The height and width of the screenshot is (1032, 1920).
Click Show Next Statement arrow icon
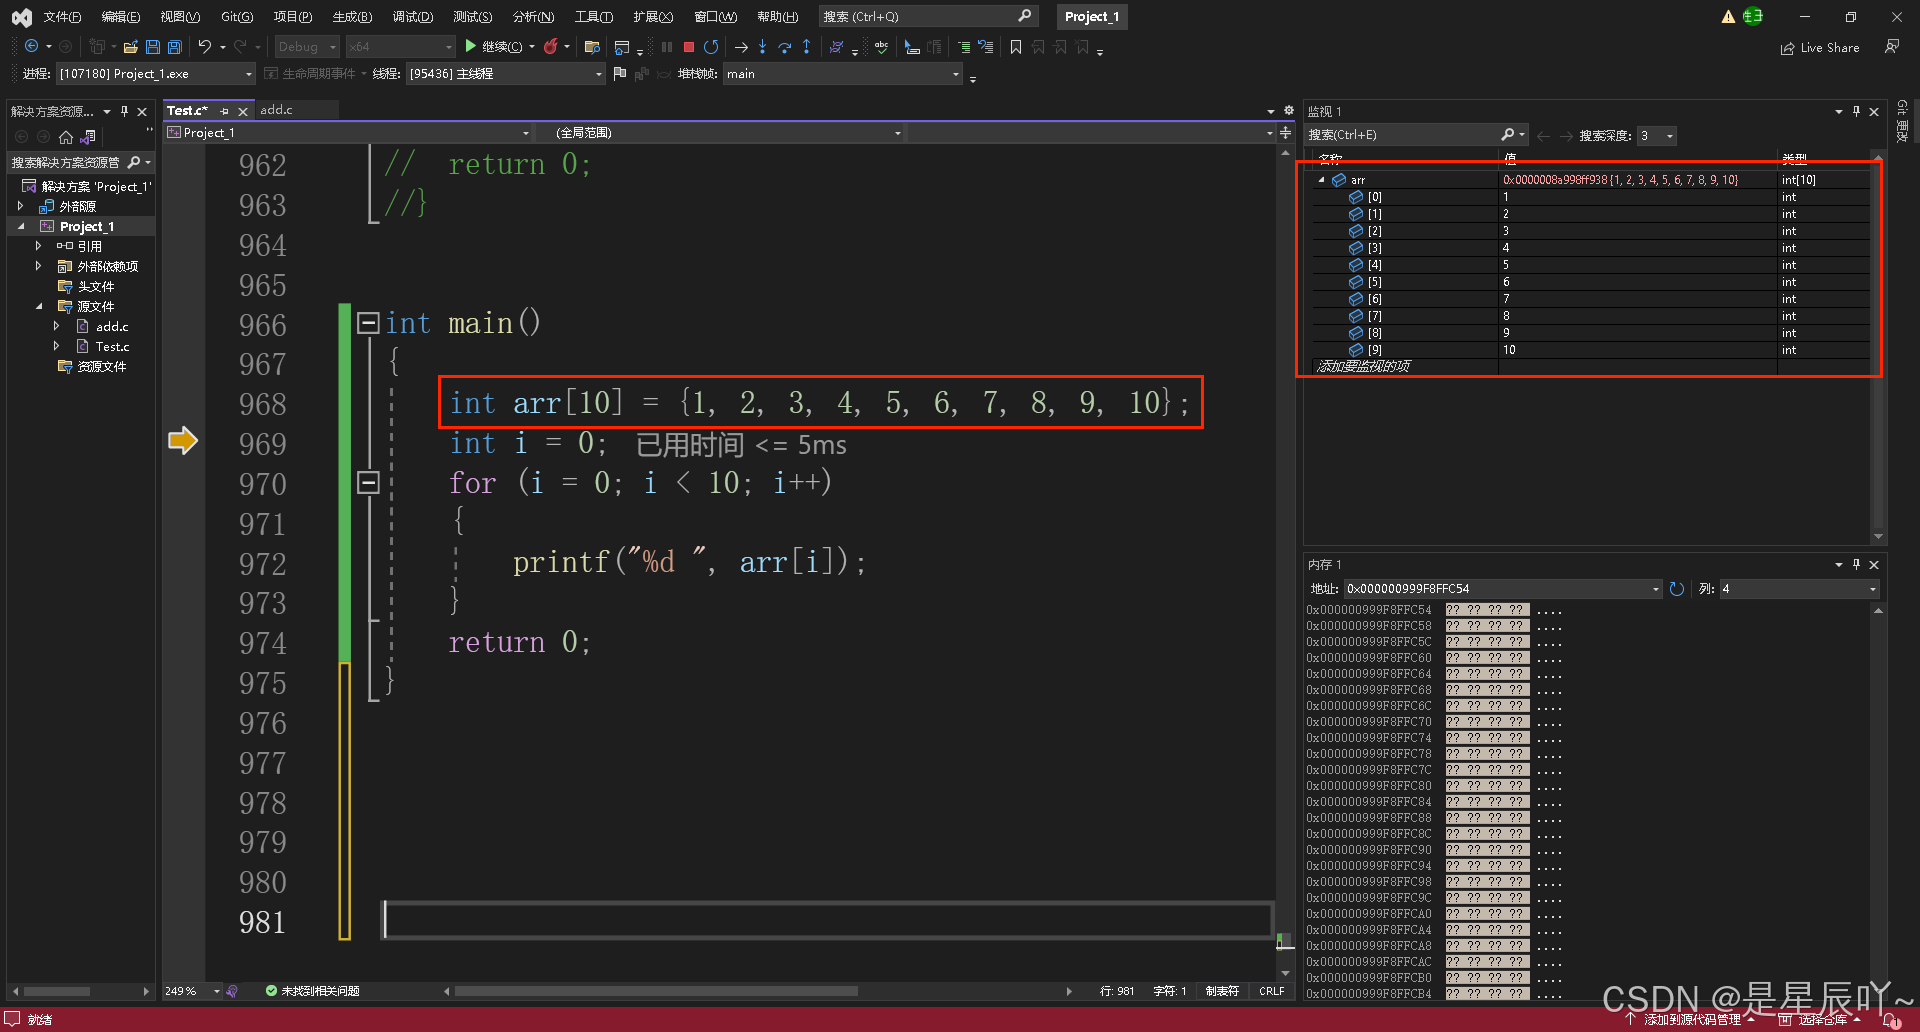coord(741,47)
